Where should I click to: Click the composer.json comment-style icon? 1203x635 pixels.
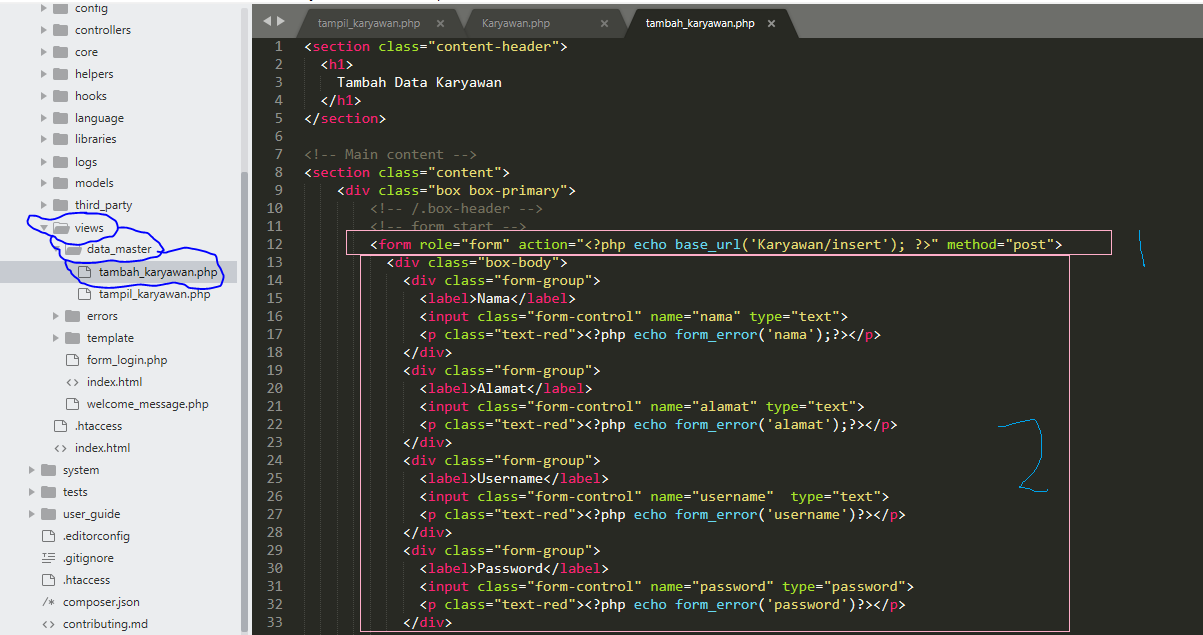[x=49, y=602]
